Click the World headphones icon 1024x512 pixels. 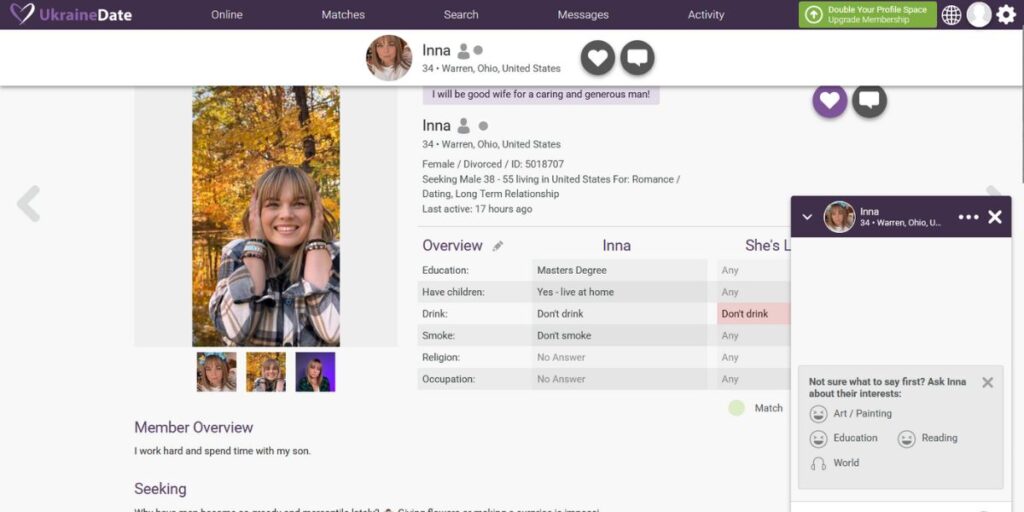coord(818,464)
